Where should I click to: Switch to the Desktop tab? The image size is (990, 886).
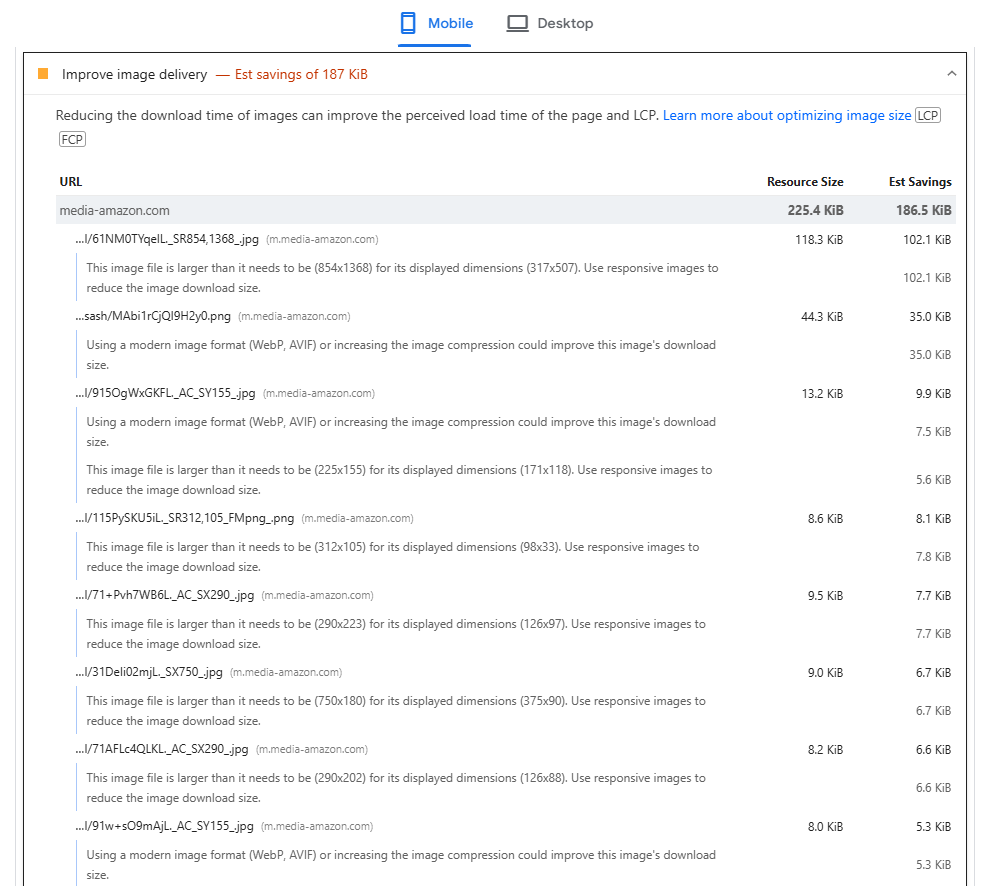click(x=550, y=23)
